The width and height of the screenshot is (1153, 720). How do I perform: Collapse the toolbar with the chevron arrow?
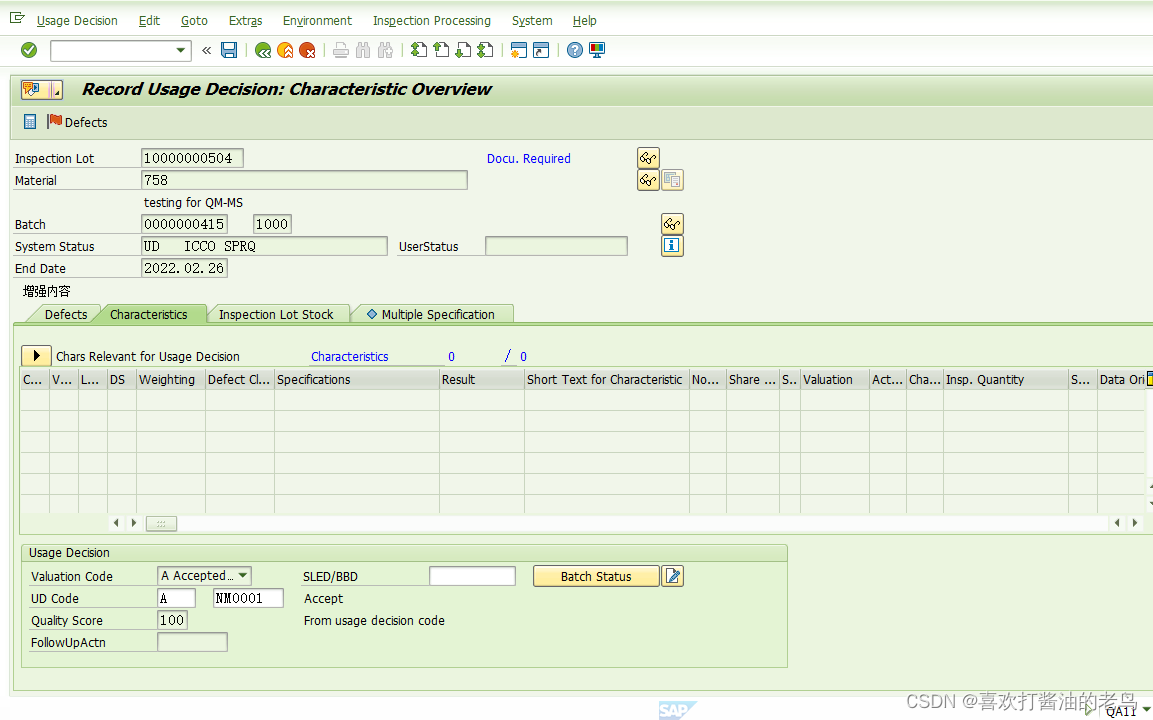coord(206,50)
